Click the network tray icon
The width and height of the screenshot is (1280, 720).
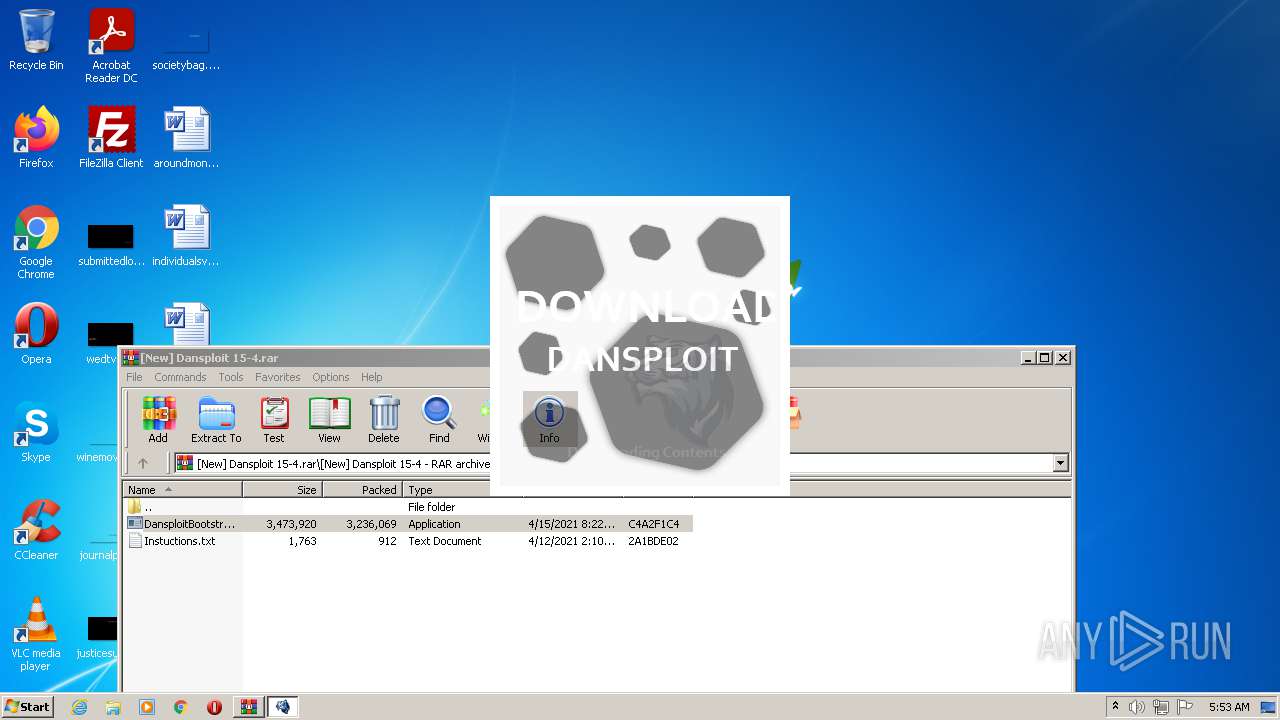click(1162, 707)
